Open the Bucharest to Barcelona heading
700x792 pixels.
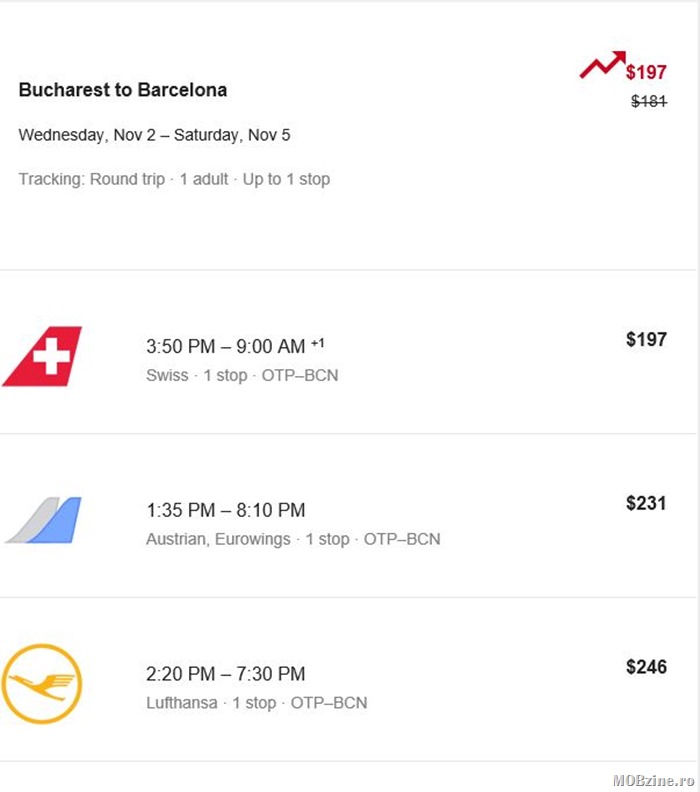123,90
